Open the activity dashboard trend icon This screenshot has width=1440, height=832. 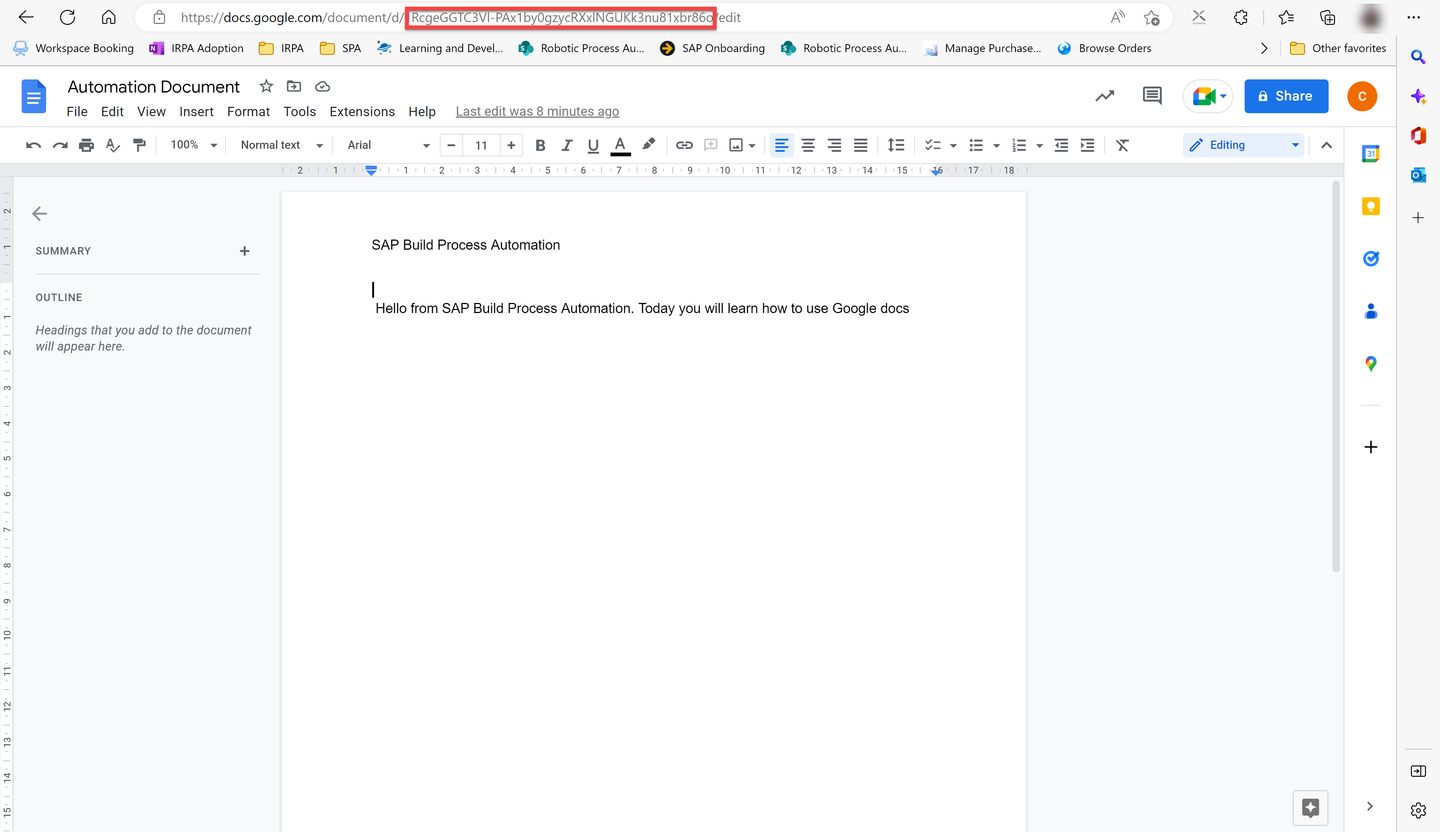coord(1105,96)
